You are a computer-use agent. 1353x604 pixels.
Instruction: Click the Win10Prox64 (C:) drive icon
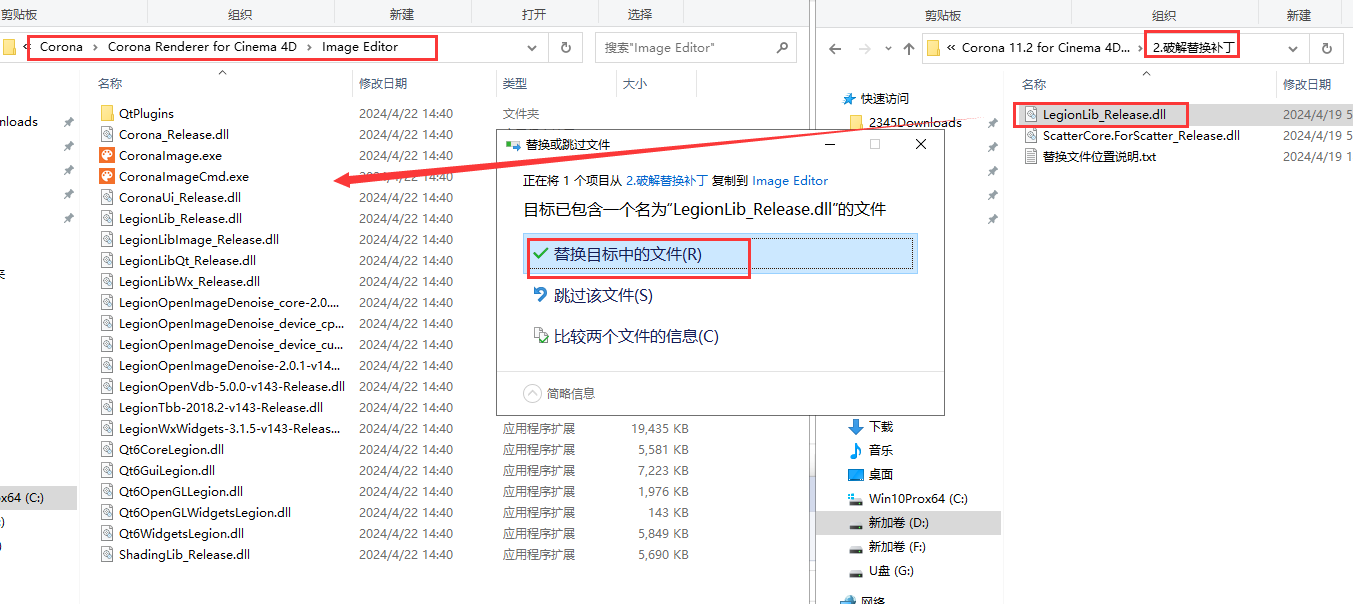(855, 498)
